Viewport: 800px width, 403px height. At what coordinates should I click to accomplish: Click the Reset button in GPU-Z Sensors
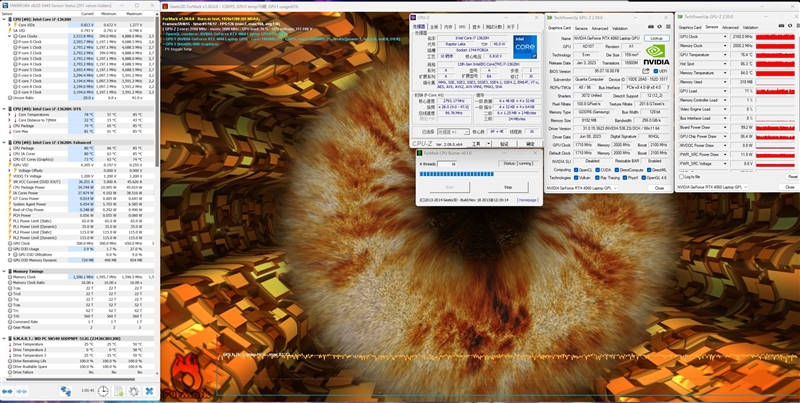coord(792,177)
